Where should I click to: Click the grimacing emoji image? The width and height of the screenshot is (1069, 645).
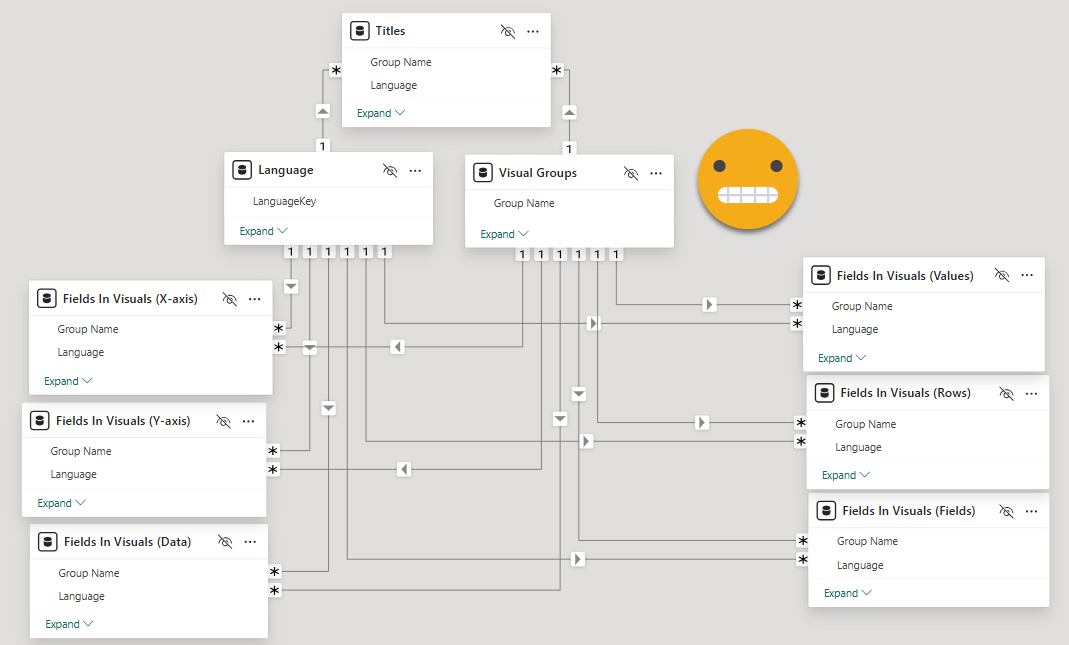pyautogui.click(x=747, y=180)
